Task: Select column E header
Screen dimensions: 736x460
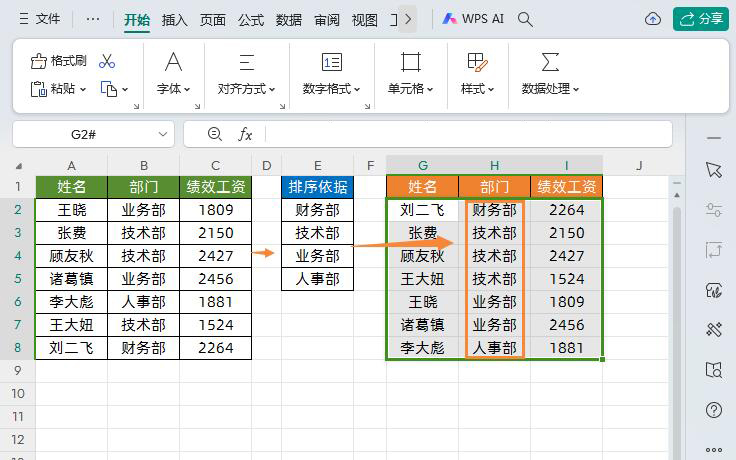Action: (318, 166)
